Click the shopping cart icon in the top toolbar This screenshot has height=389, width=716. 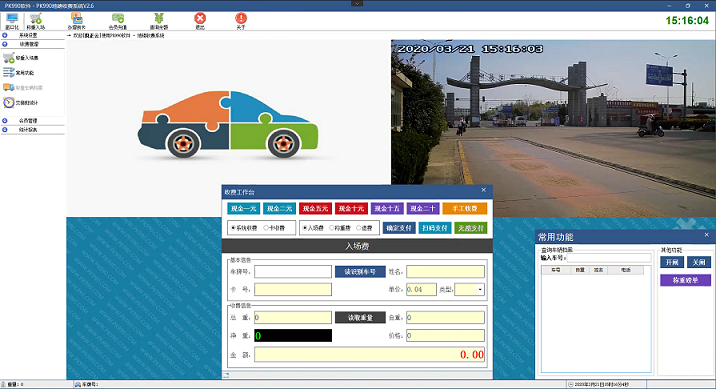(36, 19)
